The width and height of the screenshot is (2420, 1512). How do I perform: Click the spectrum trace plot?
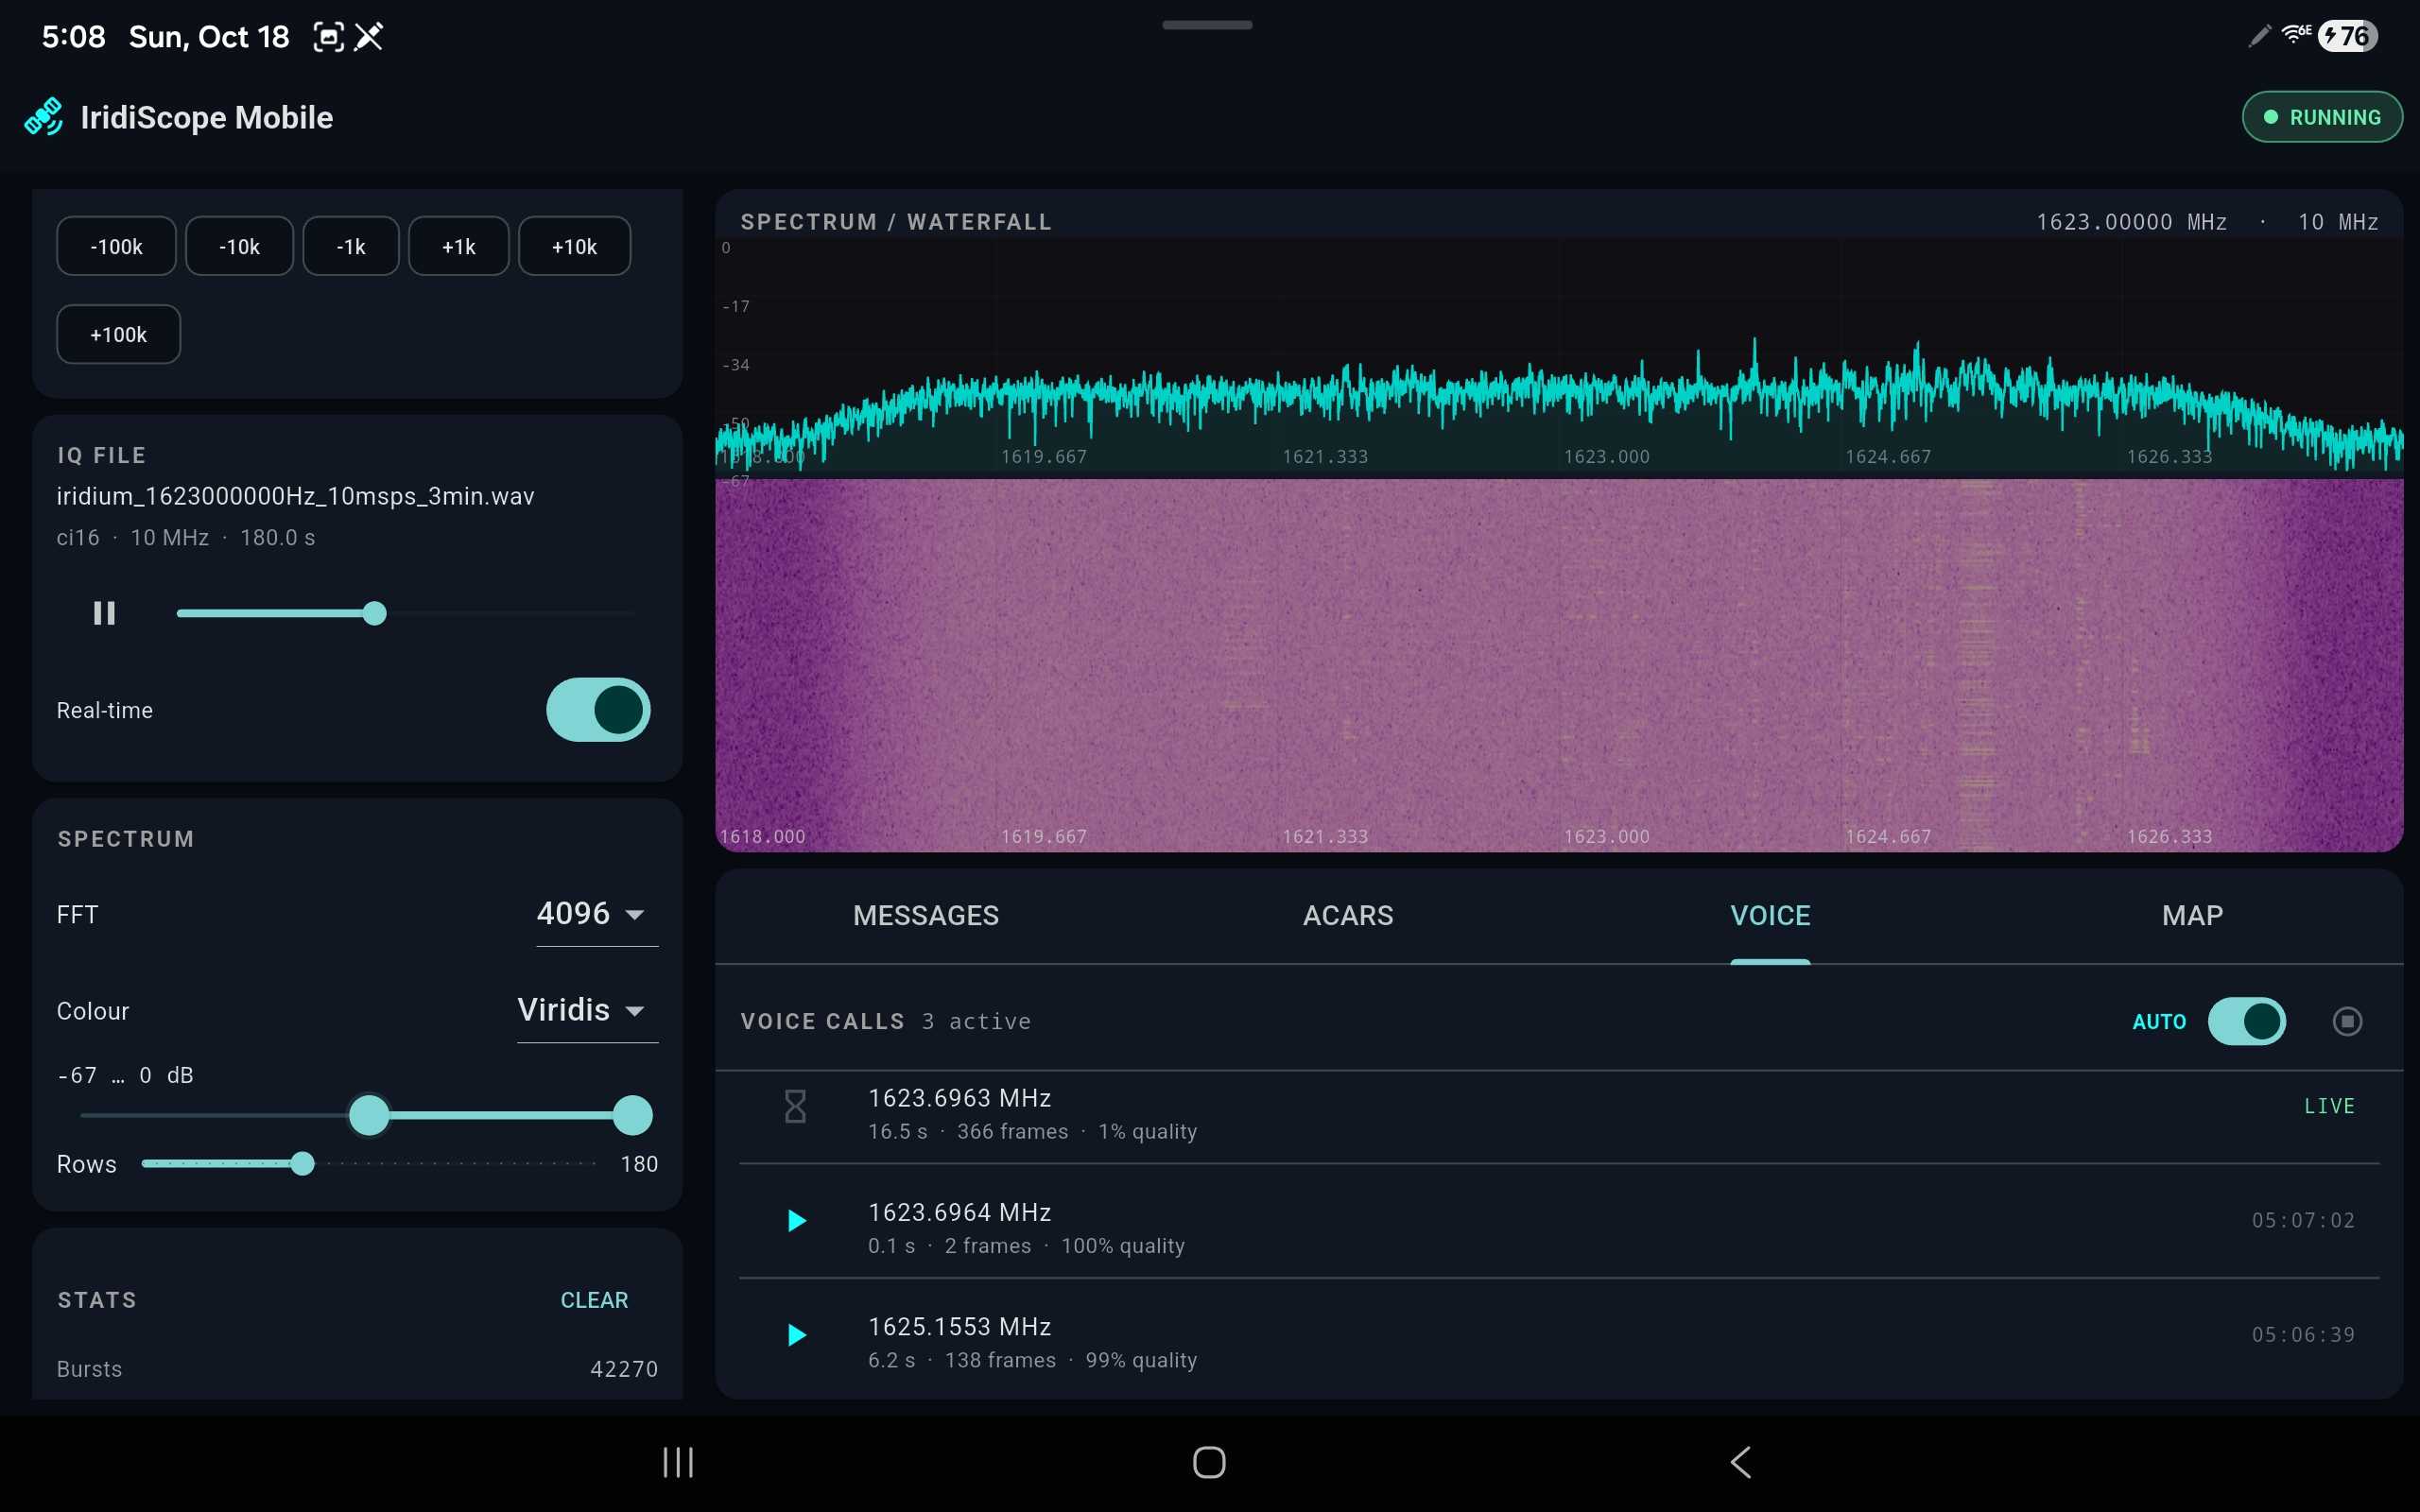(1559, 355)
